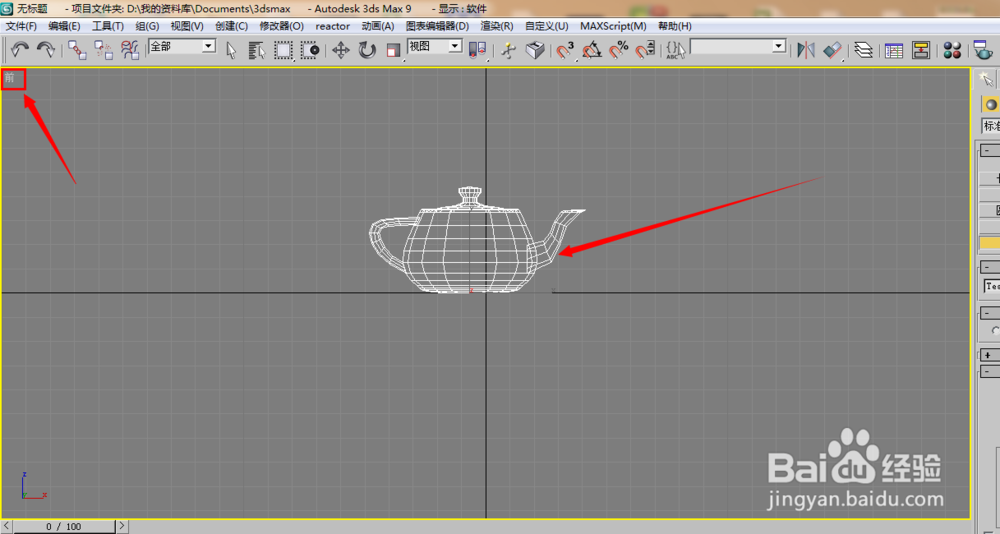The height and width of the screenshot is (534, 1000).
Task: Open the Curve Editor icon
Action: [894, 50]
